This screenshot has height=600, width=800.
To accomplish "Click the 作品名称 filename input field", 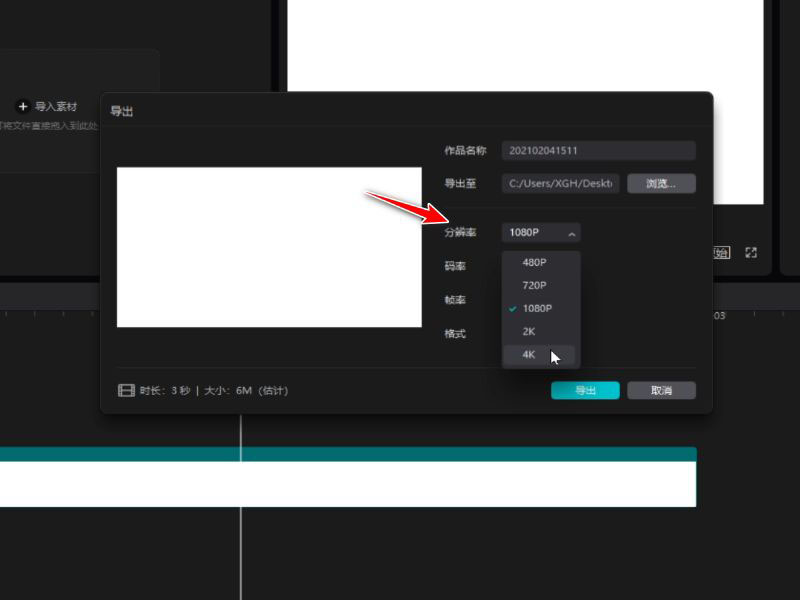I will pyautogui.click(x=597, y=149).
